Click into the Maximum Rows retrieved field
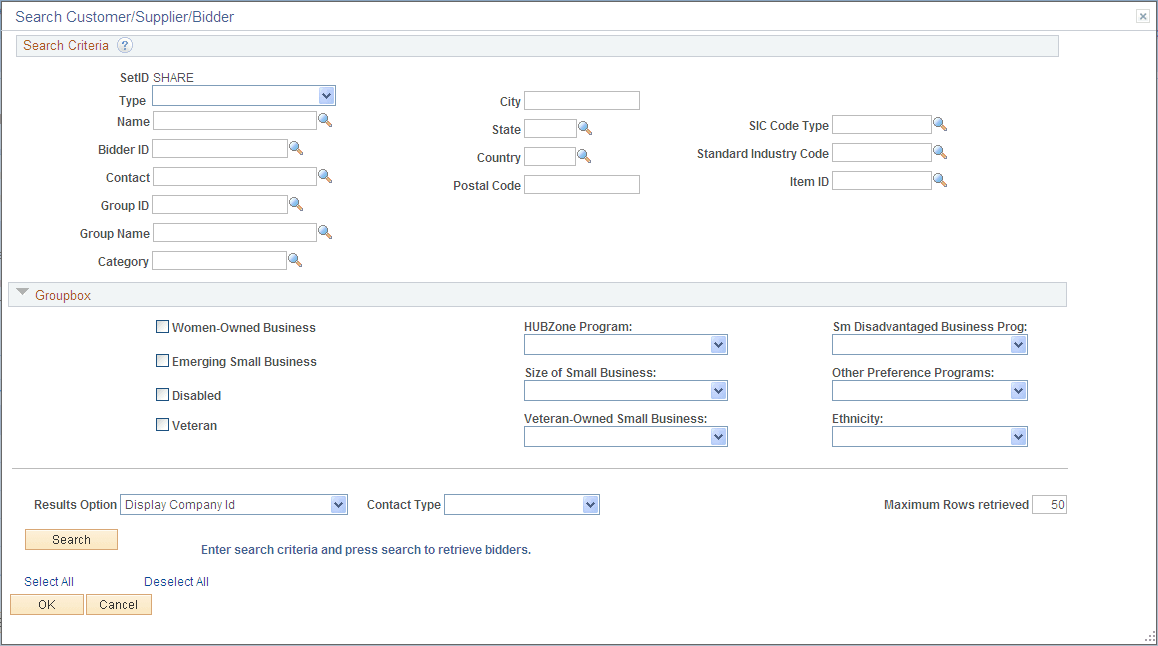 point(1049,504)
